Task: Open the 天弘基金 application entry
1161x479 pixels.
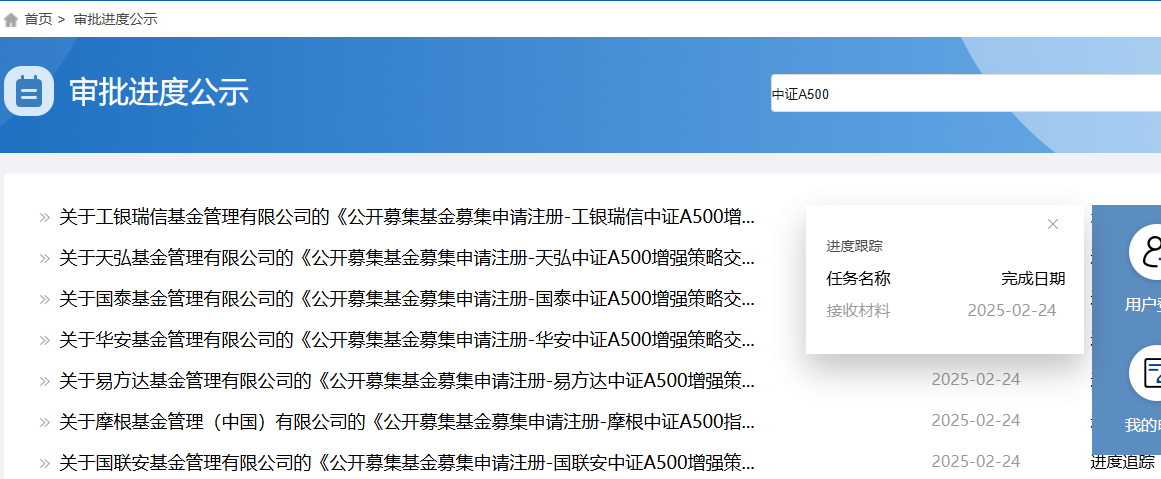Action: coord(407,258)
